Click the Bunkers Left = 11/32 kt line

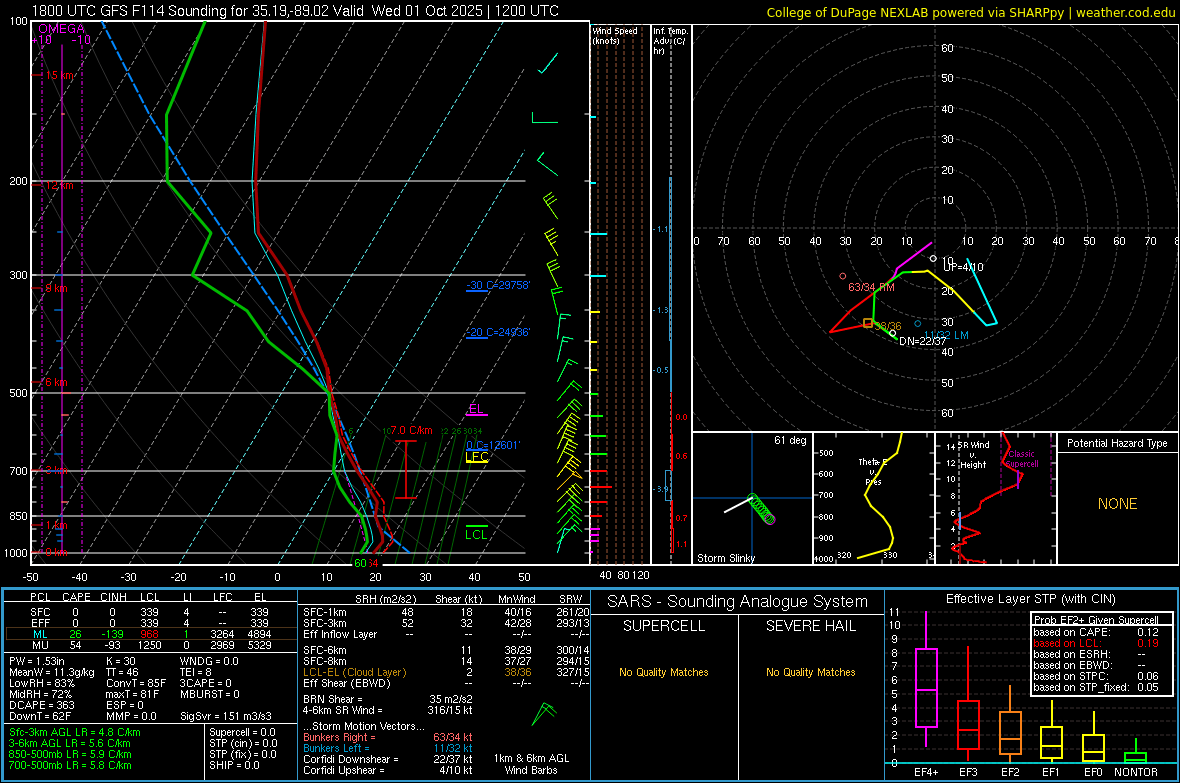click(x=388, y=748)
